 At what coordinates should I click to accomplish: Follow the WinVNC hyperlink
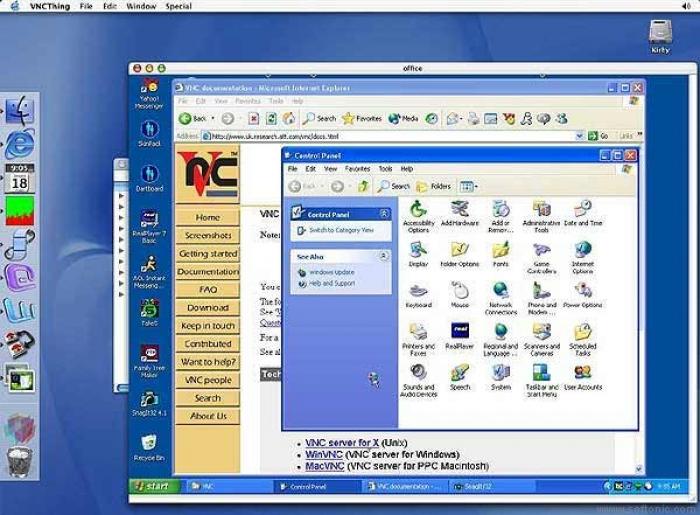pyautogui.click(x=324, y=454)
